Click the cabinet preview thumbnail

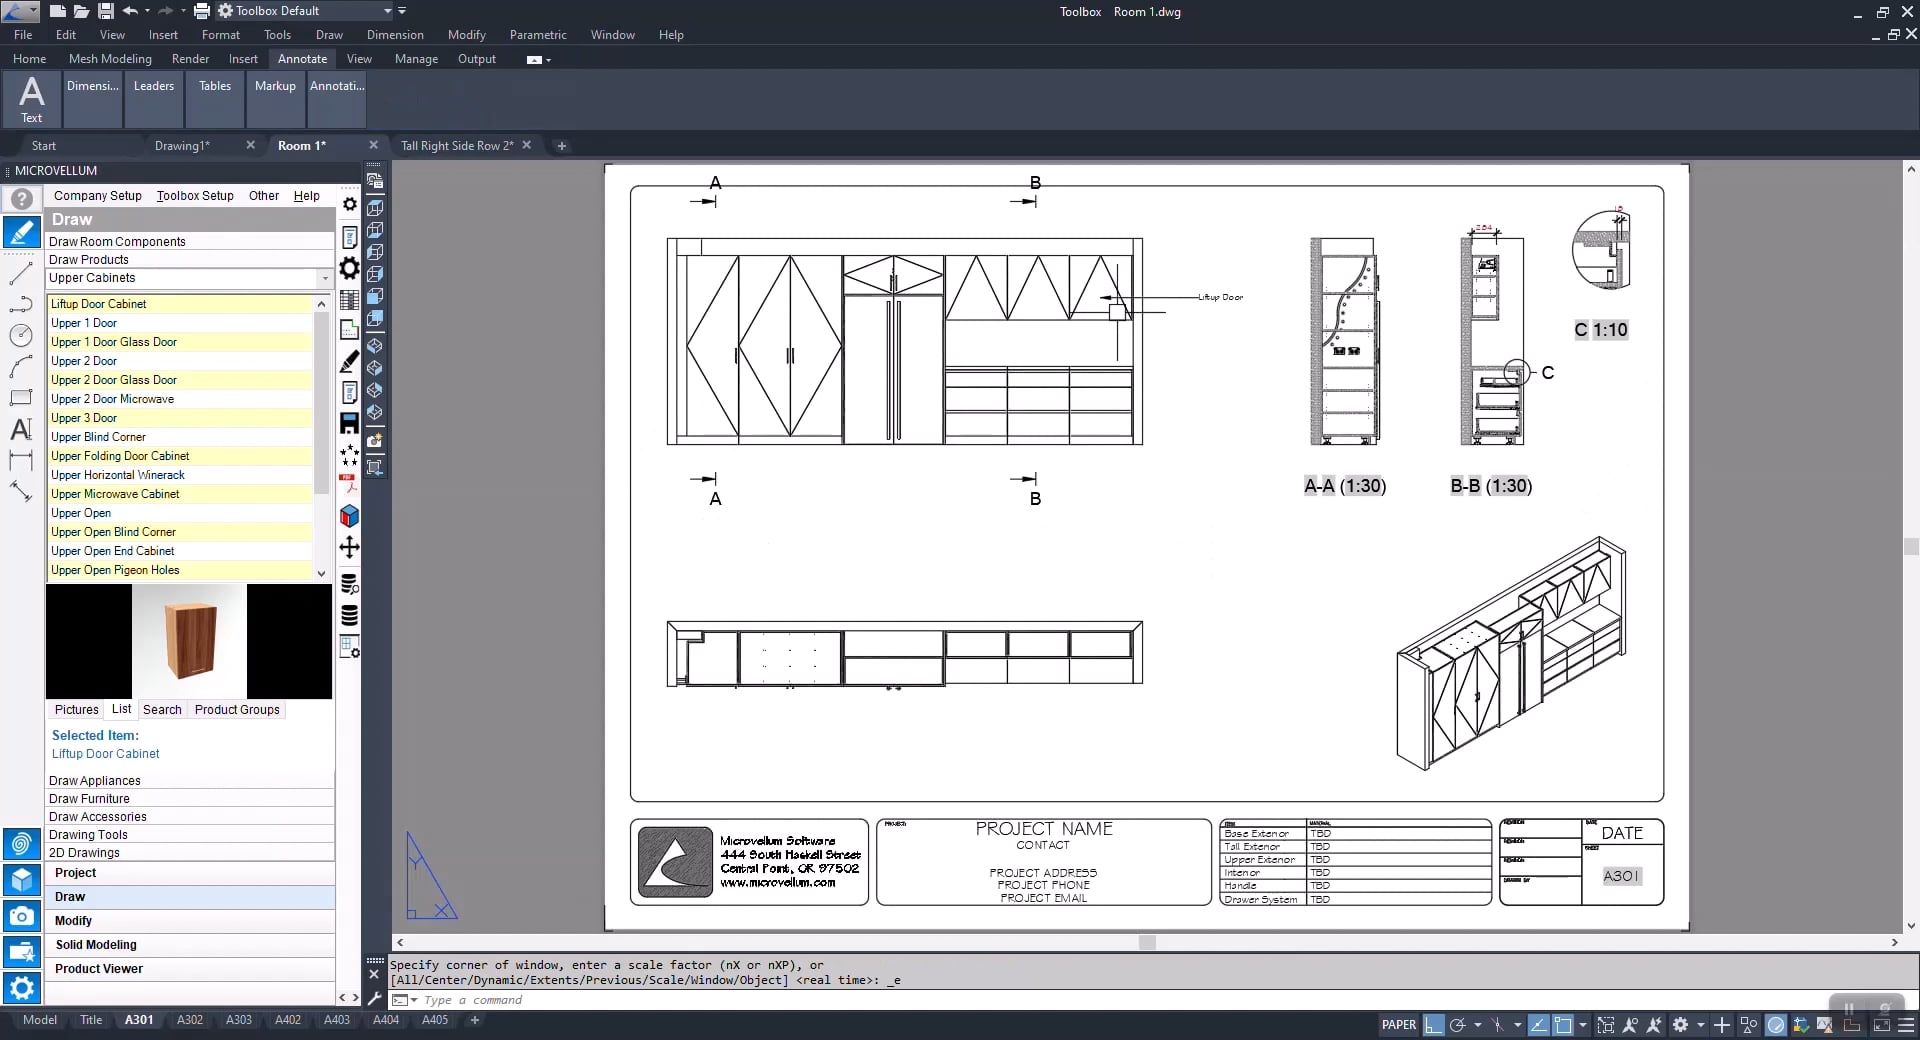click(x=189, y=641)
